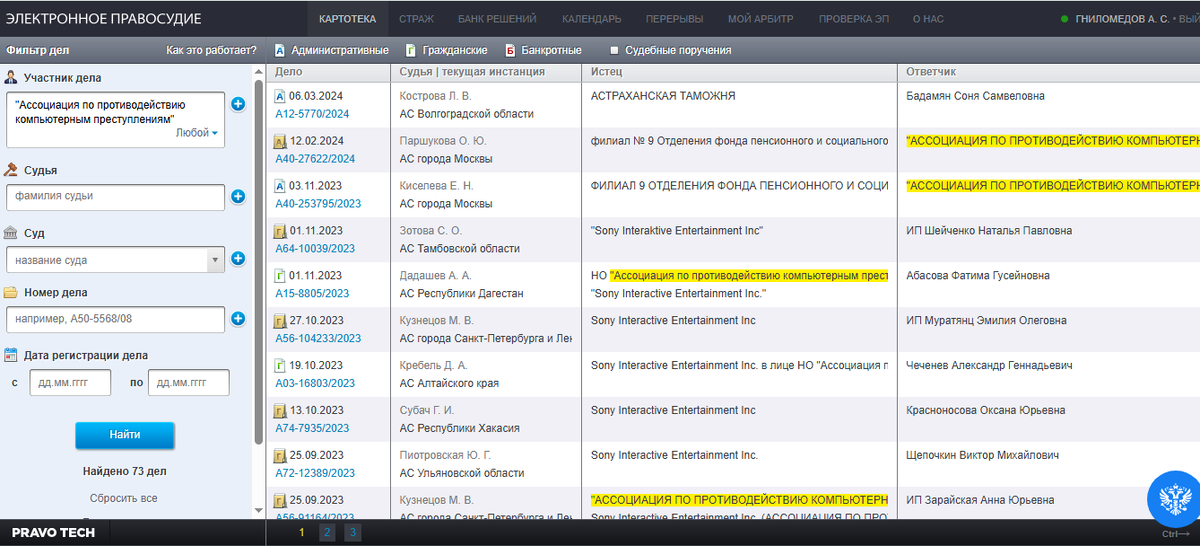1200x546 pixels.
Task: Open Проверка ЭП tab
Action: click(x=853, y=19)
